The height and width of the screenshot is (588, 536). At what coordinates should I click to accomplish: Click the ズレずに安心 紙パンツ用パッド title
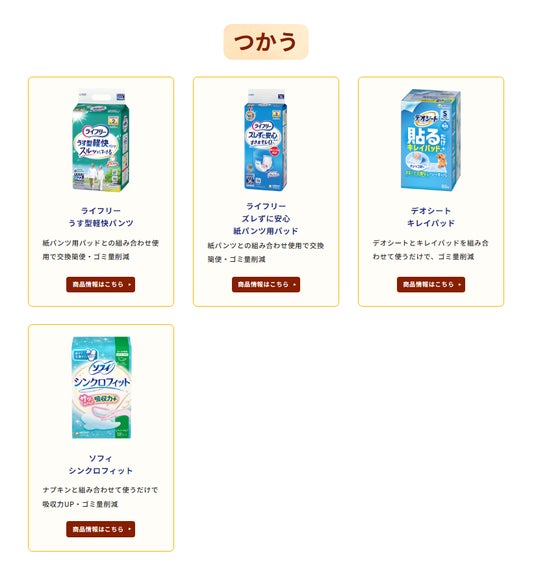pyautogui.click(x=266, y=218)
